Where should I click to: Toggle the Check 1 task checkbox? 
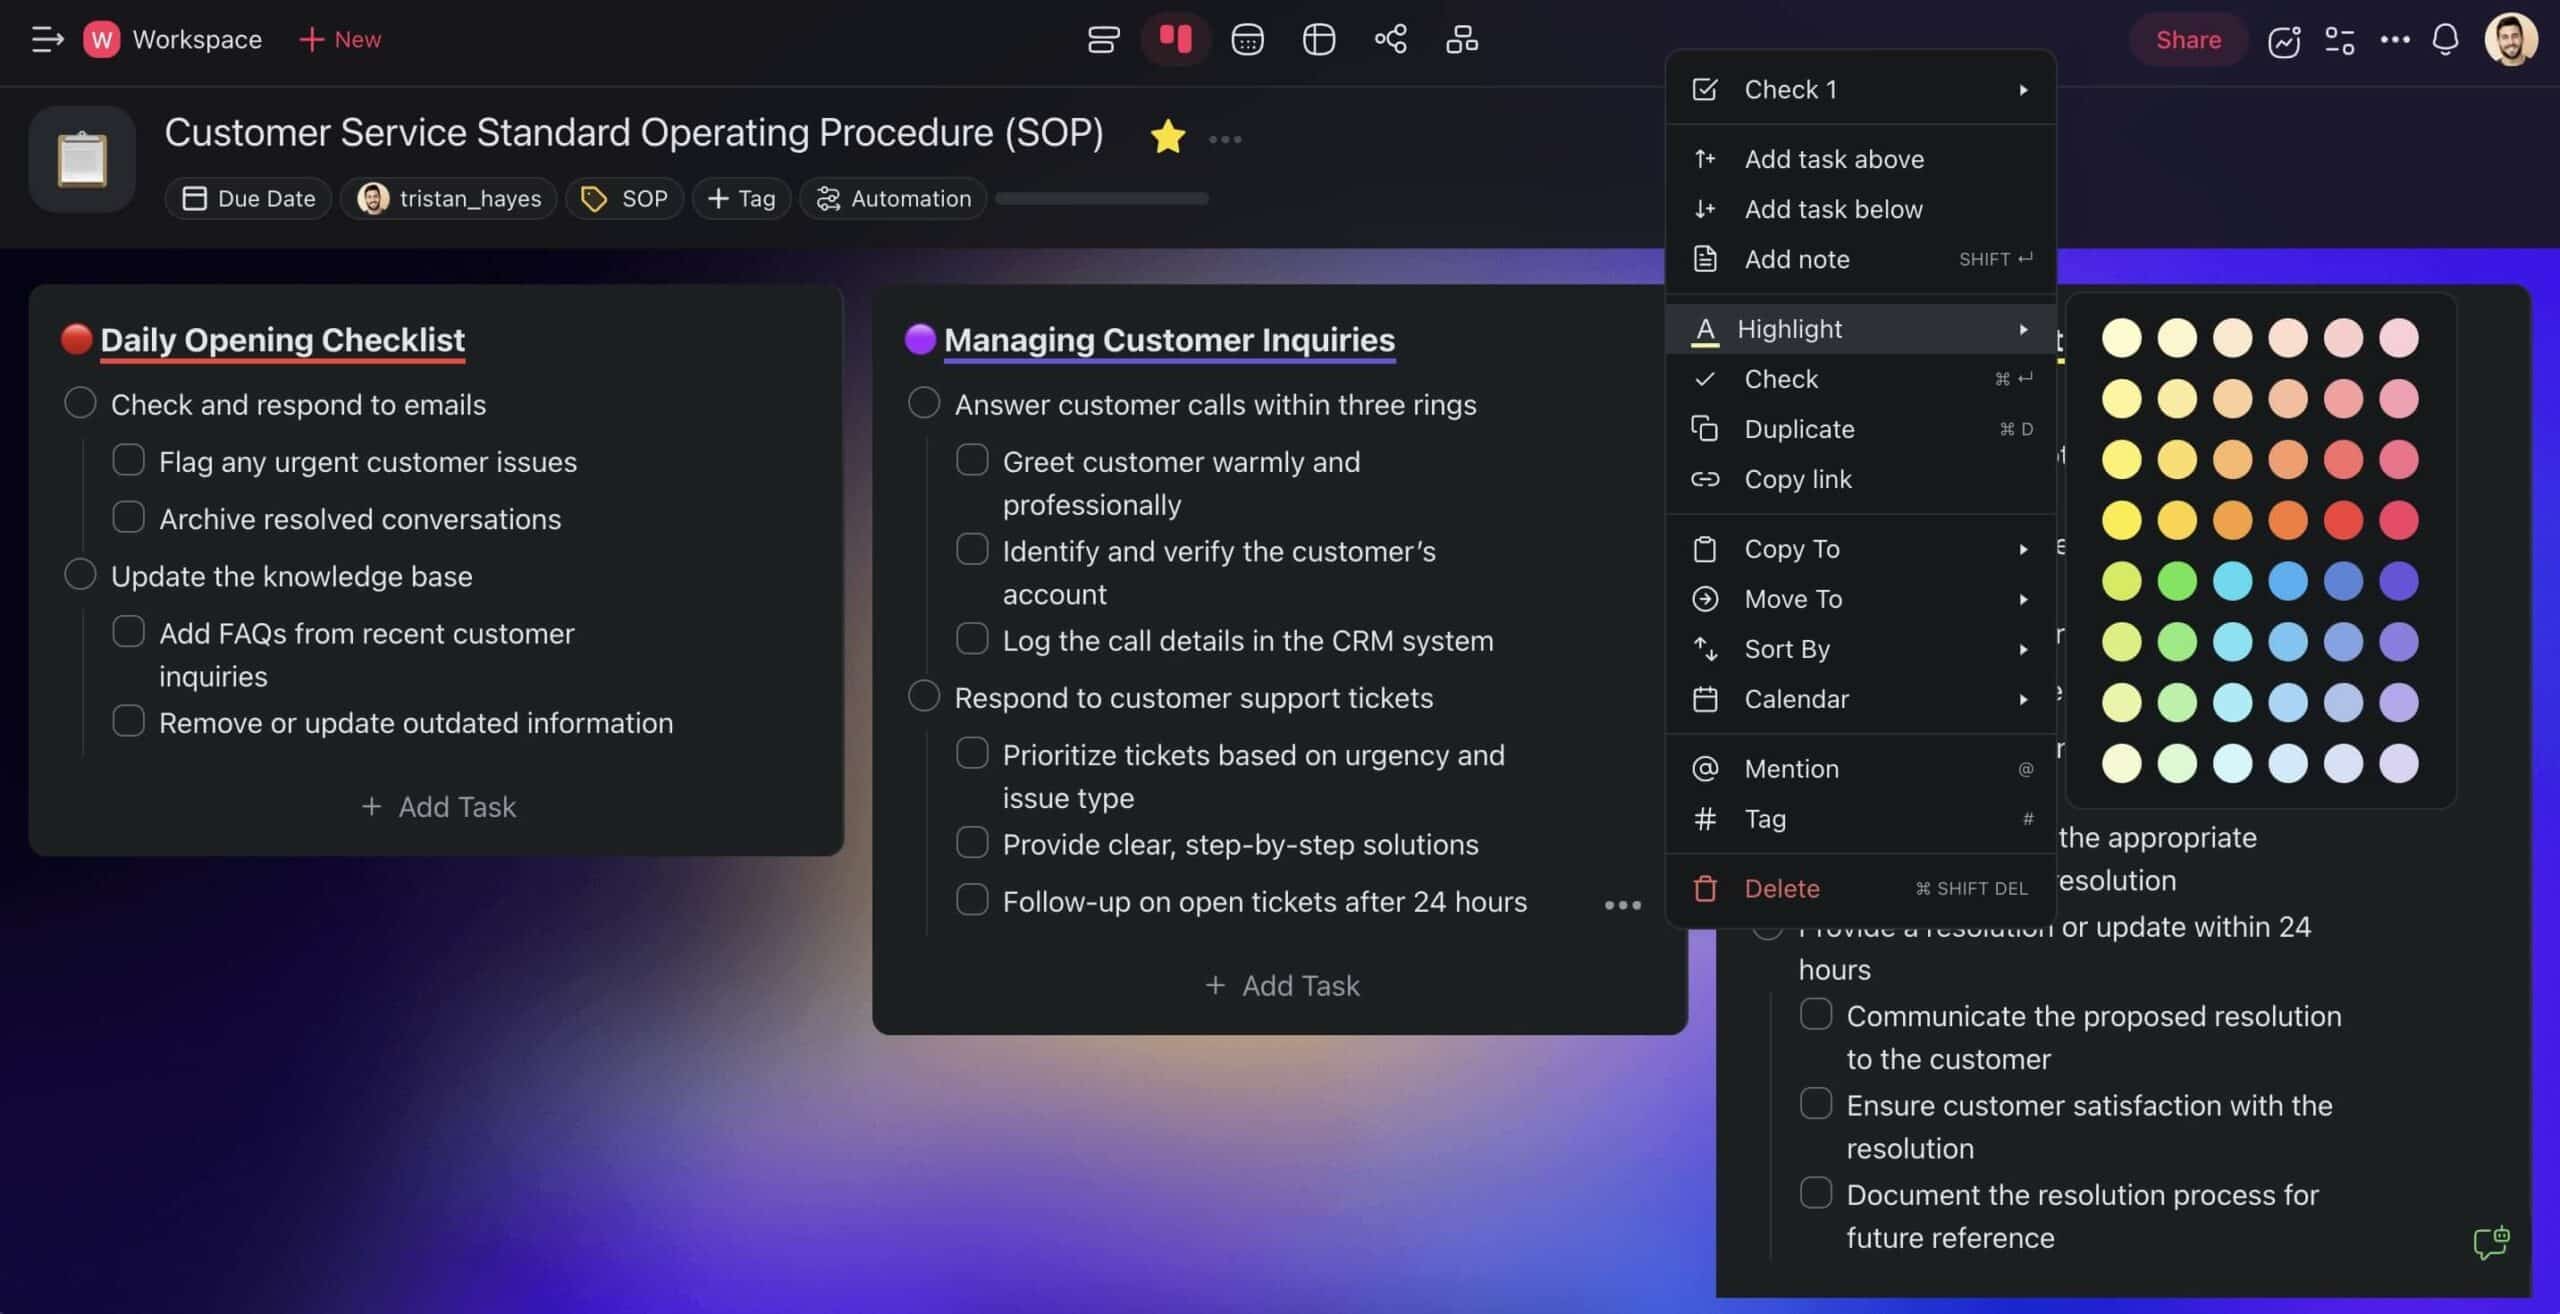pos(1709,89)
